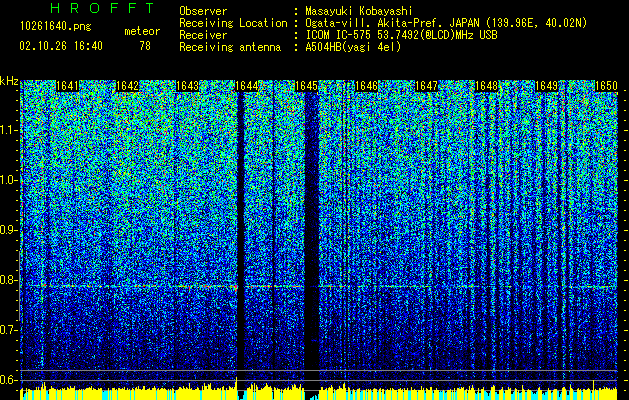Select the name Masayuki Kobayashi
Image resolution: width=629 pixels, height=400 pixels.
pos(359,11)
